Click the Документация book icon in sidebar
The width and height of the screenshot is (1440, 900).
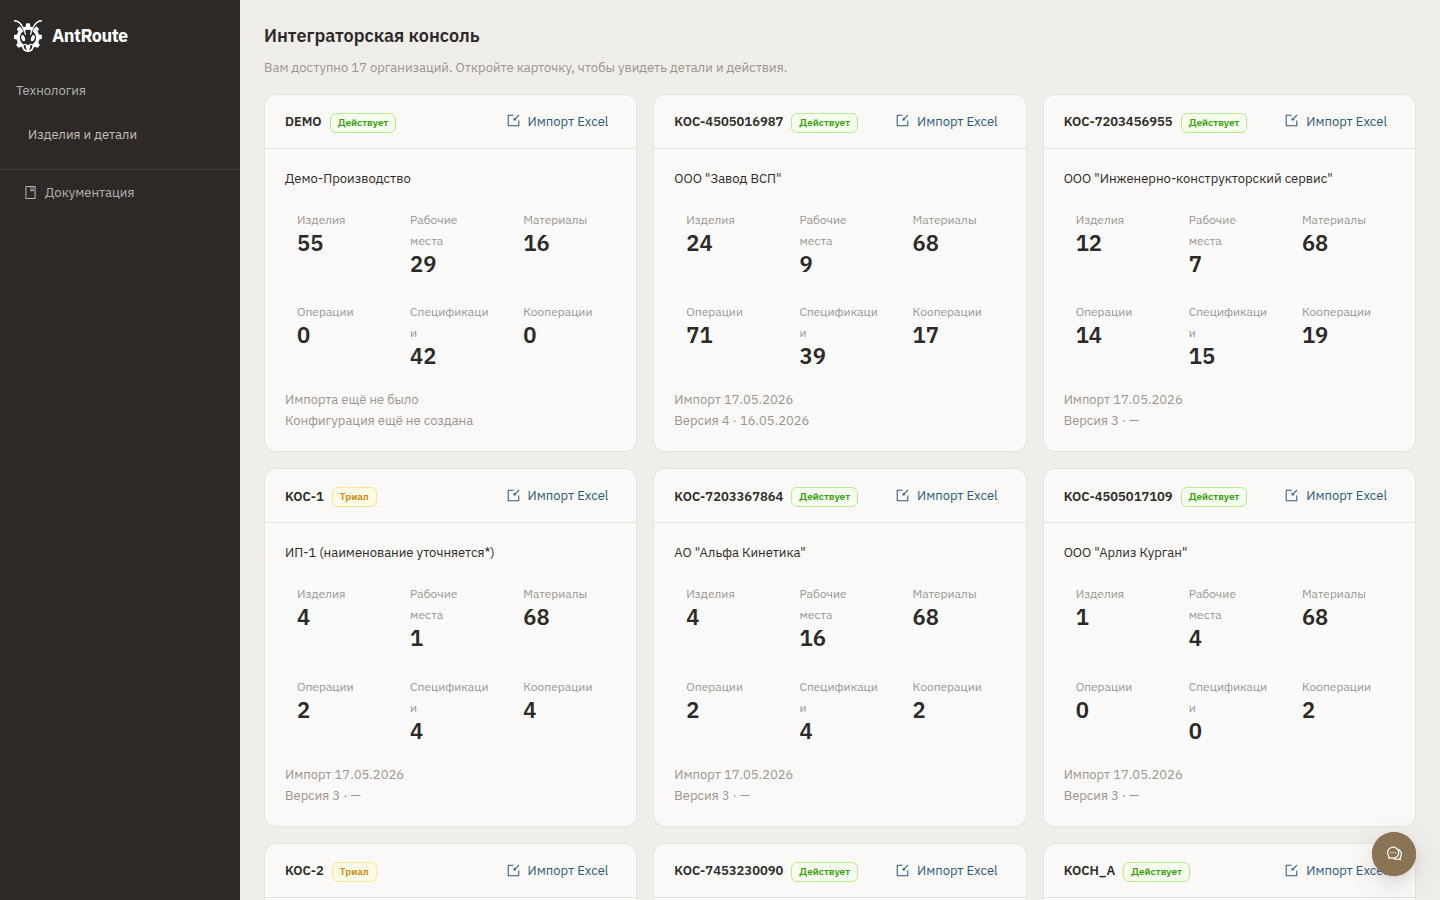click(31, 192)
